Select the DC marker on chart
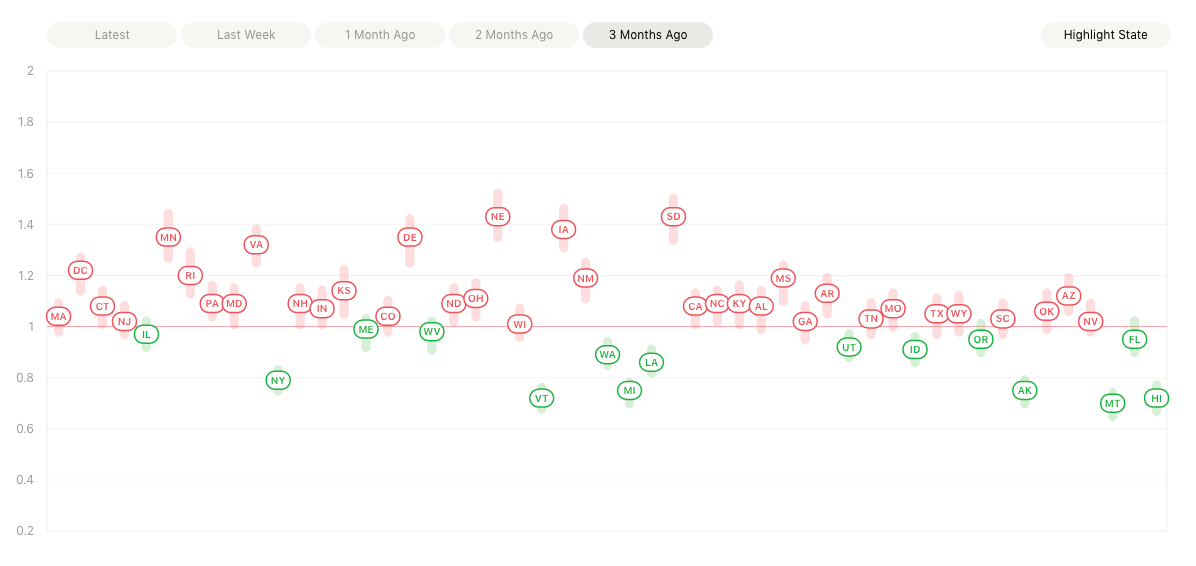This screenshot has height=566, width=1196. click(x=81, y=270)
